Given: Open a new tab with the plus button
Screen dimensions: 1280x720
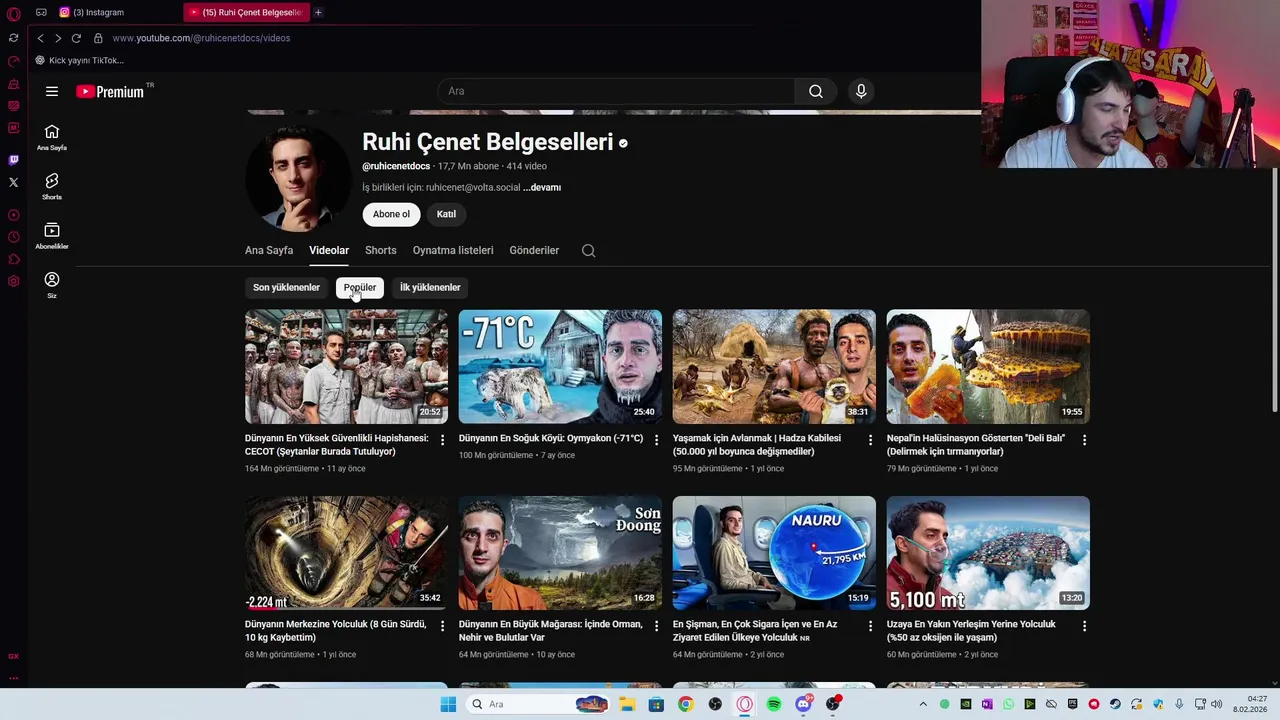Looking at the screenshot, I should coord(318,12).
